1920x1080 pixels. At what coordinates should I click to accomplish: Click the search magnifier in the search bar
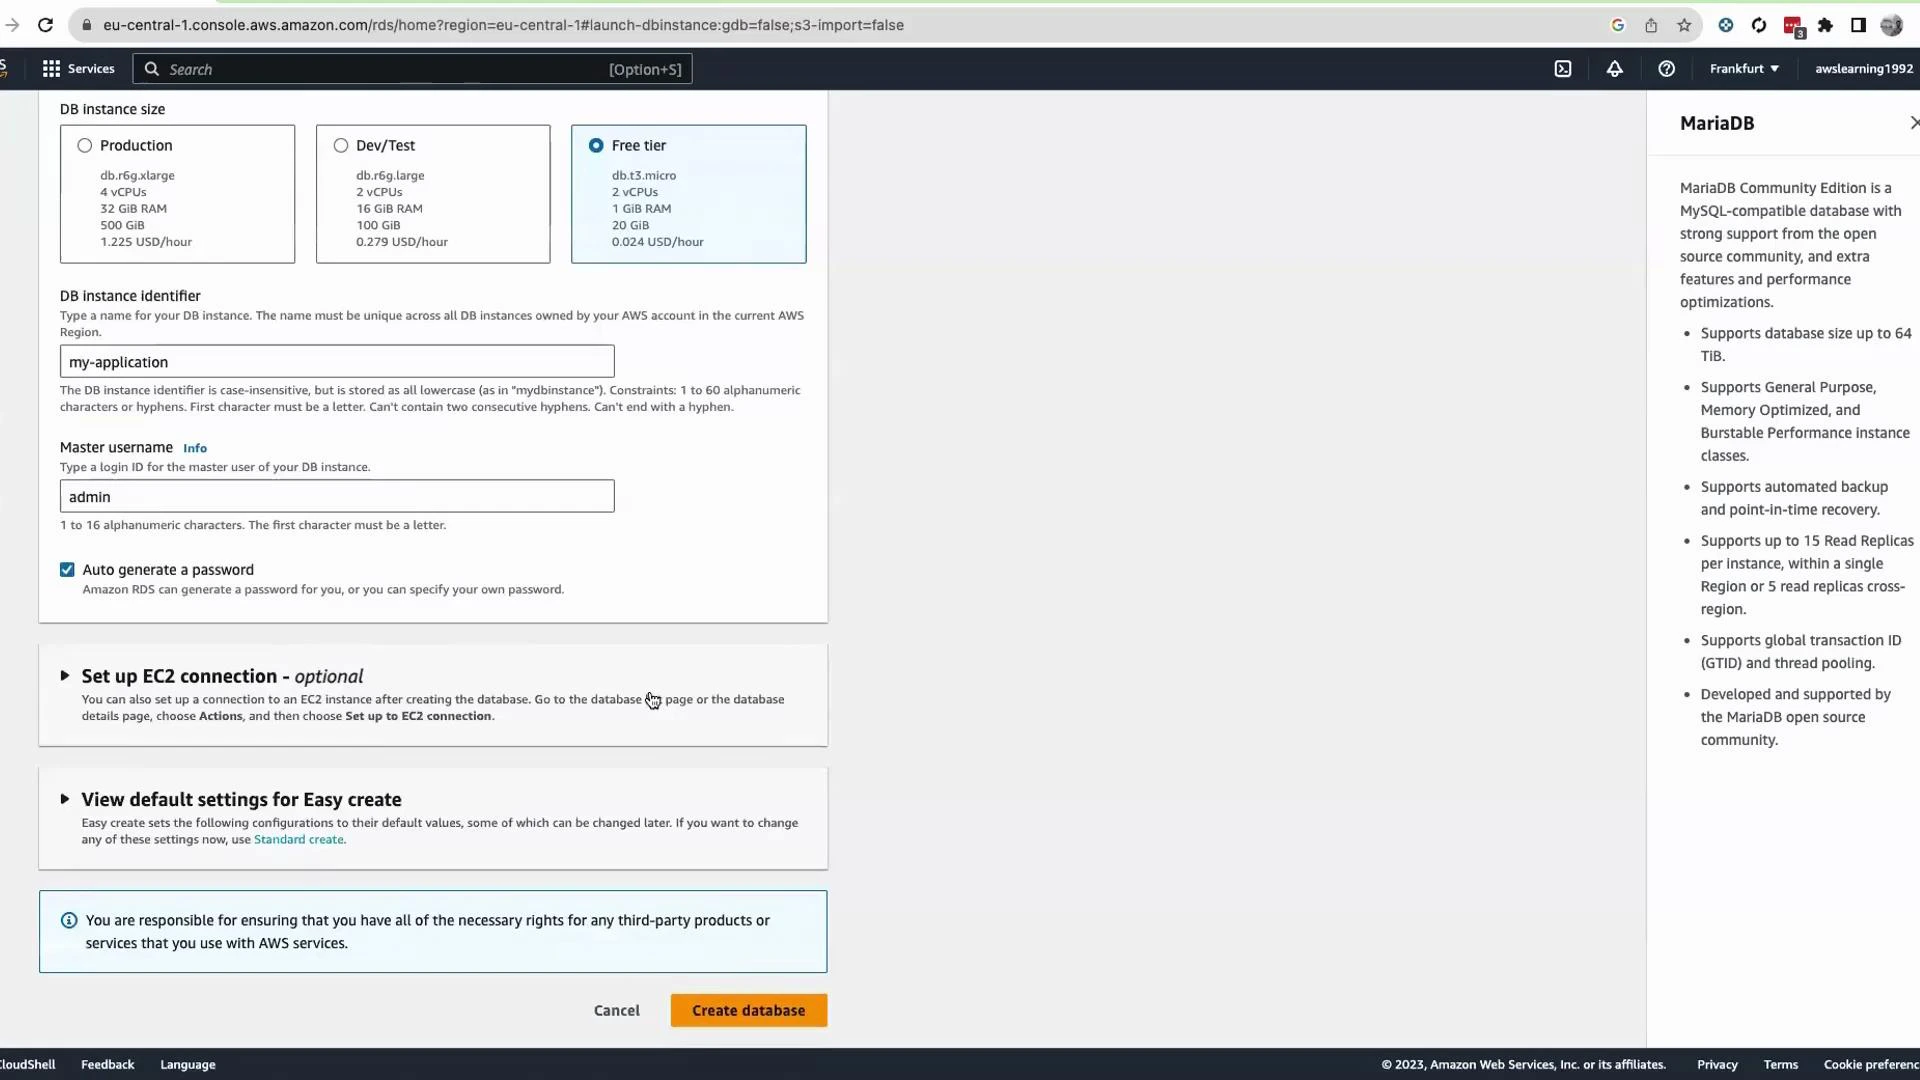[152, 68]
